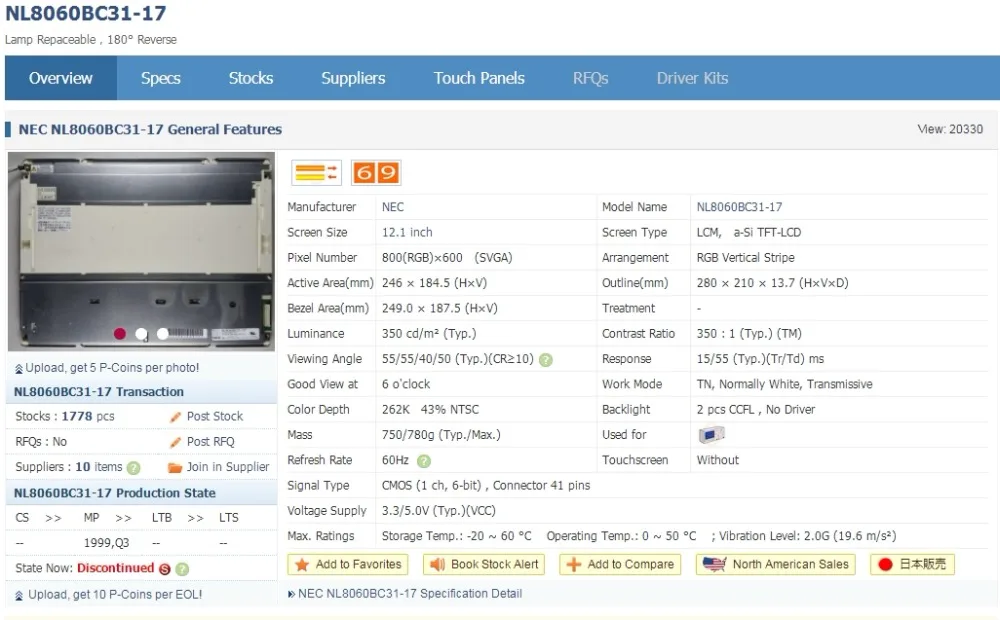Click the yellow list compare icon
This screenshot has height=620, width=1000.
coord(316,173)
